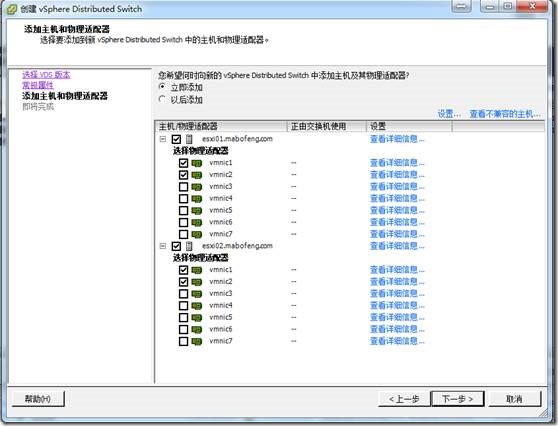Screen dimensions: 558x426
Task: Uncheck vmnic2 checkbox under esxi01
Action: click(183, 175)
